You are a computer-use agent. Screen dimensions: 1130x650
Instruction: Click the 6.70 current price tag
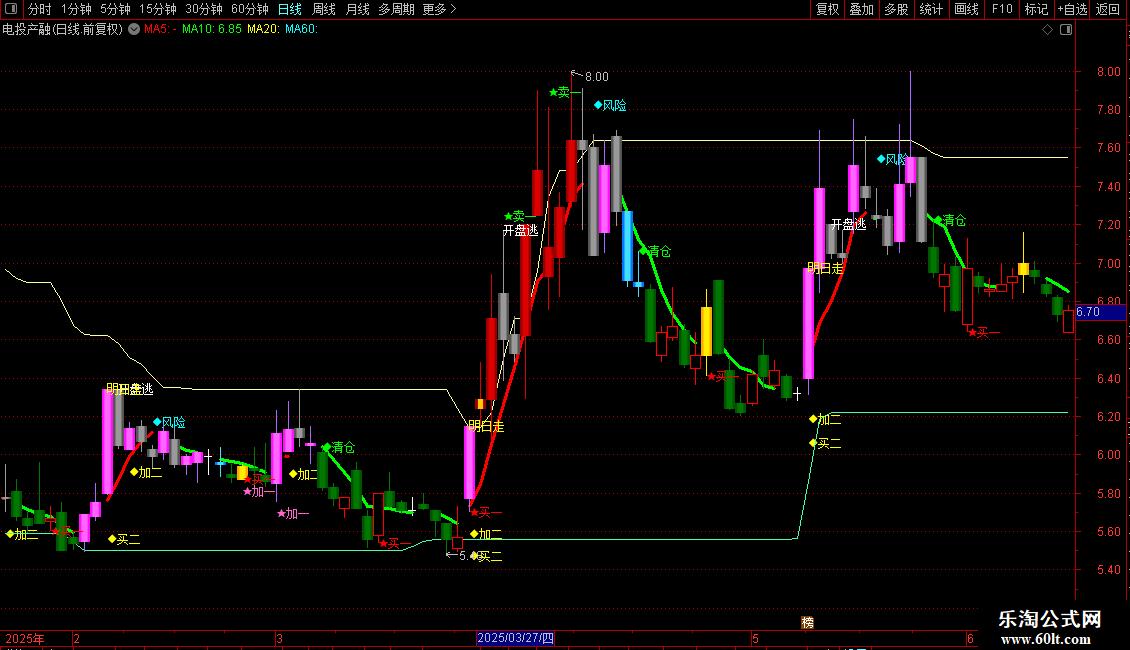[1100, 312]
